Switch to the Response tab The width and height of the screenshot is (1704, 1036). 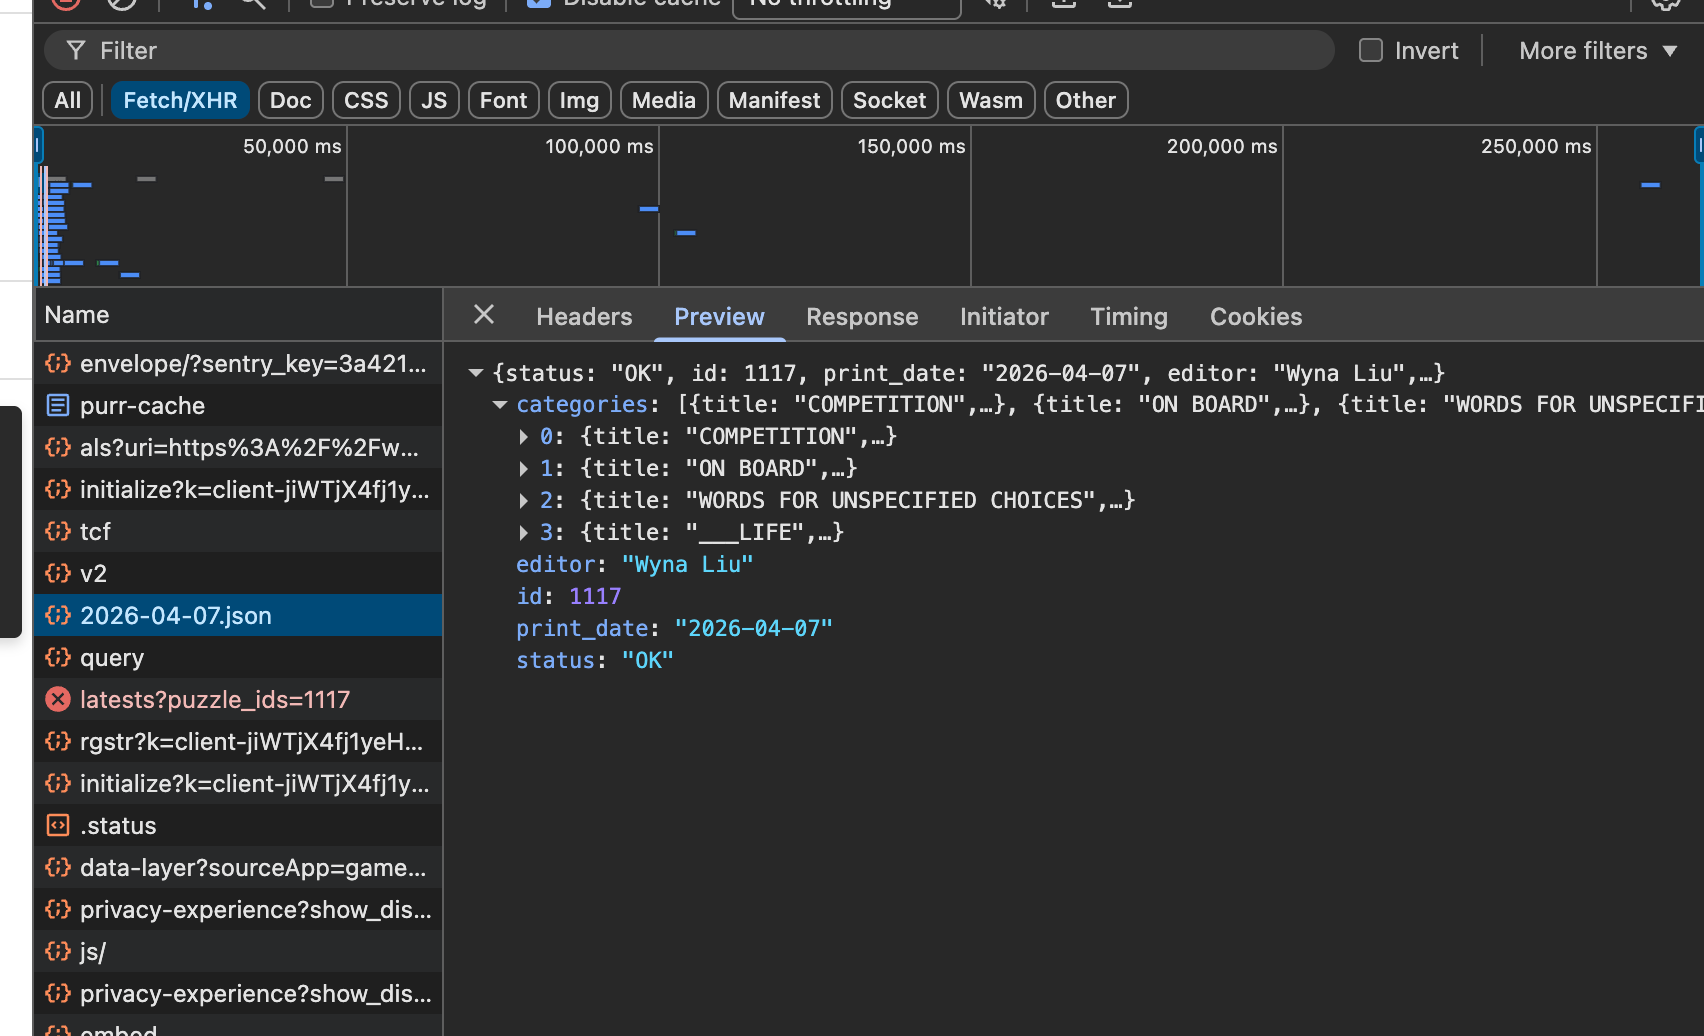(862, 316)
